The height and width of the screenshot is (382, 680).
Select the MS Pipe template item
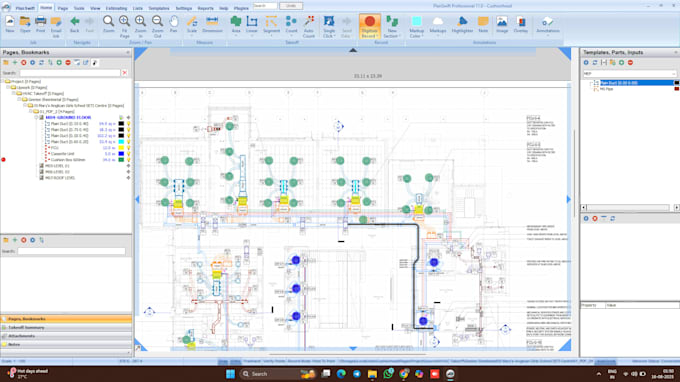coord(606,89)
